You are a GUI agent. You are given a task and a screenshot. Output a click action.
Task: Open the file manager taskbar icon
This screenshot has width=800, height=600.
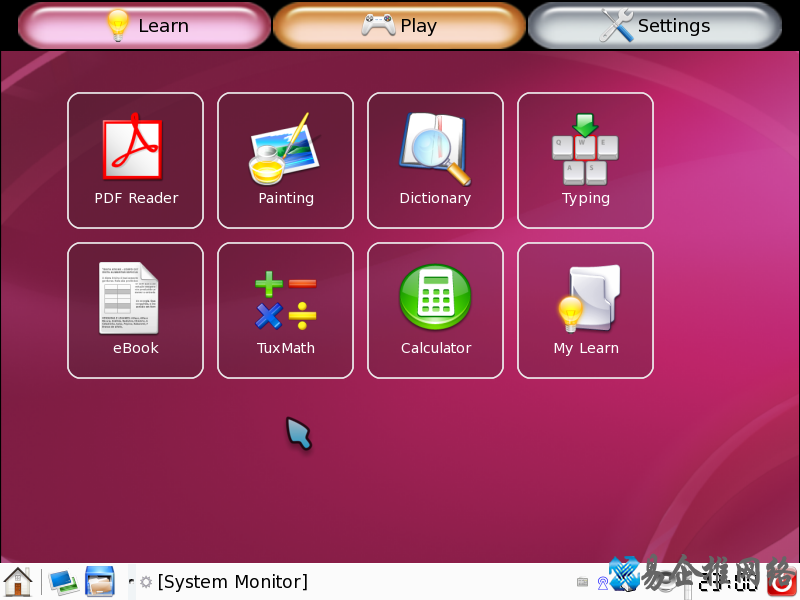point(100,581)
